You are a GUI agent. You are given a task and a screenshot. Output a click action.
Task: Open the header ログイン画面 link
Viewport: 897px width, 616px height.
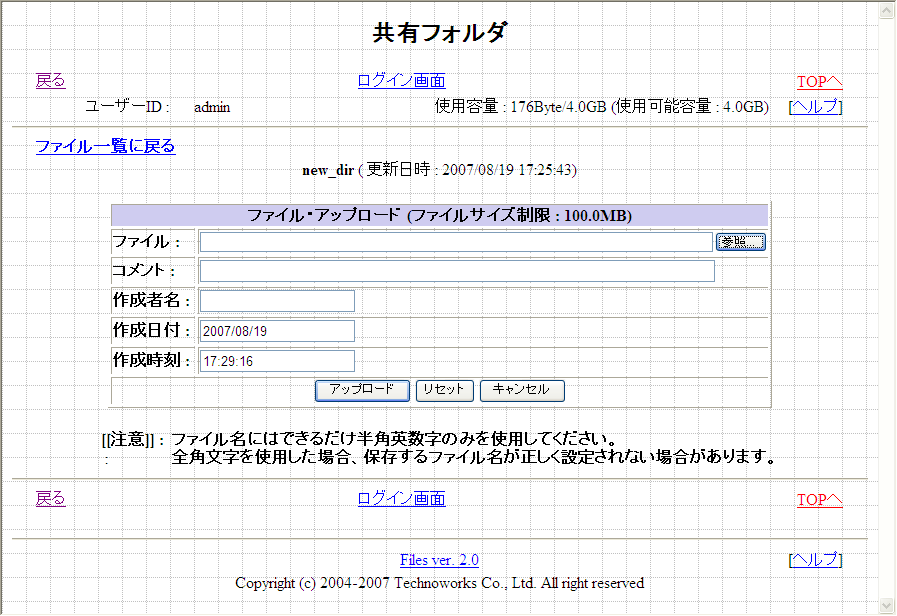401,81
